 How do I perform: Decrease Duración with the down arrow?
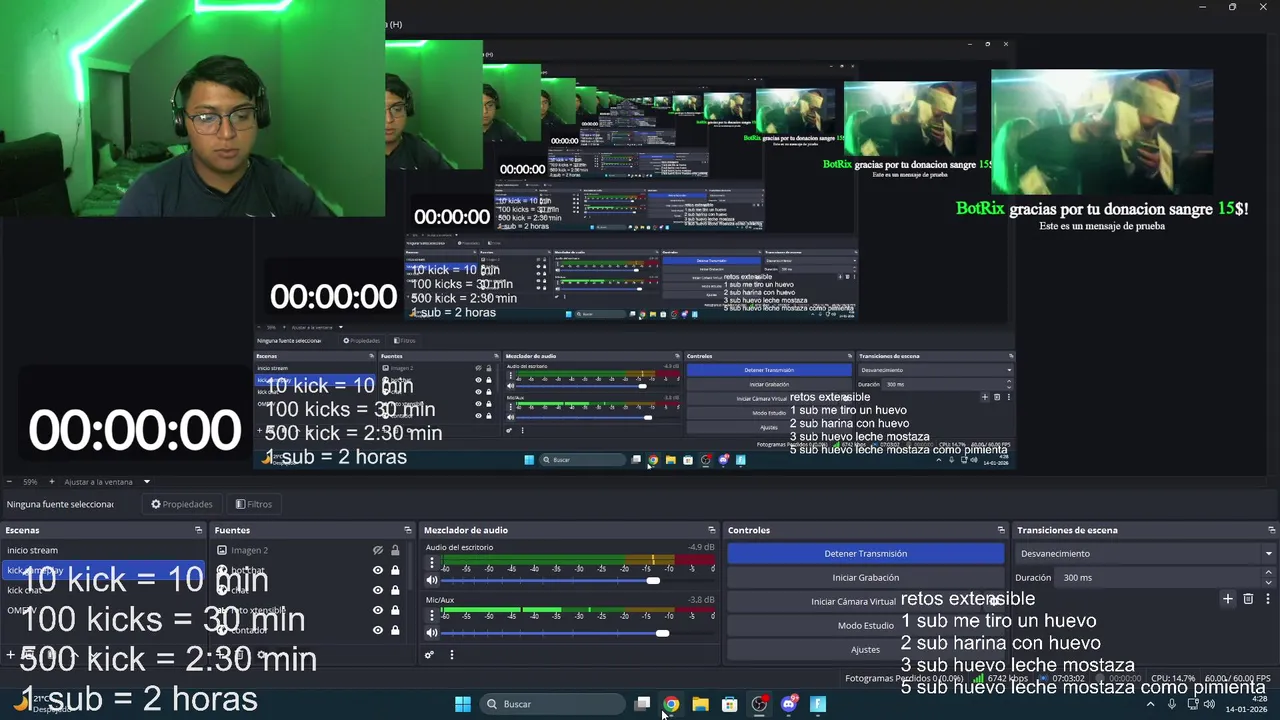(1268, 582)
